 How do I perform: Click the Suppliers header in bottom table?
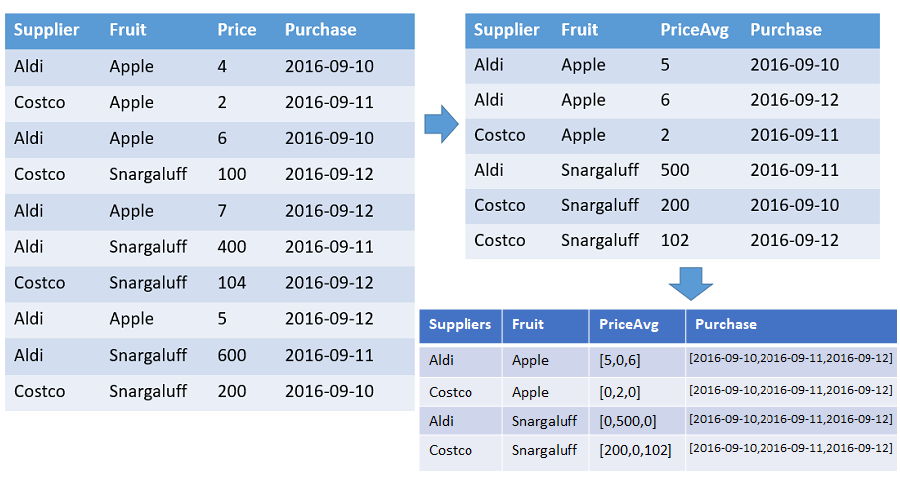(460, 324)
